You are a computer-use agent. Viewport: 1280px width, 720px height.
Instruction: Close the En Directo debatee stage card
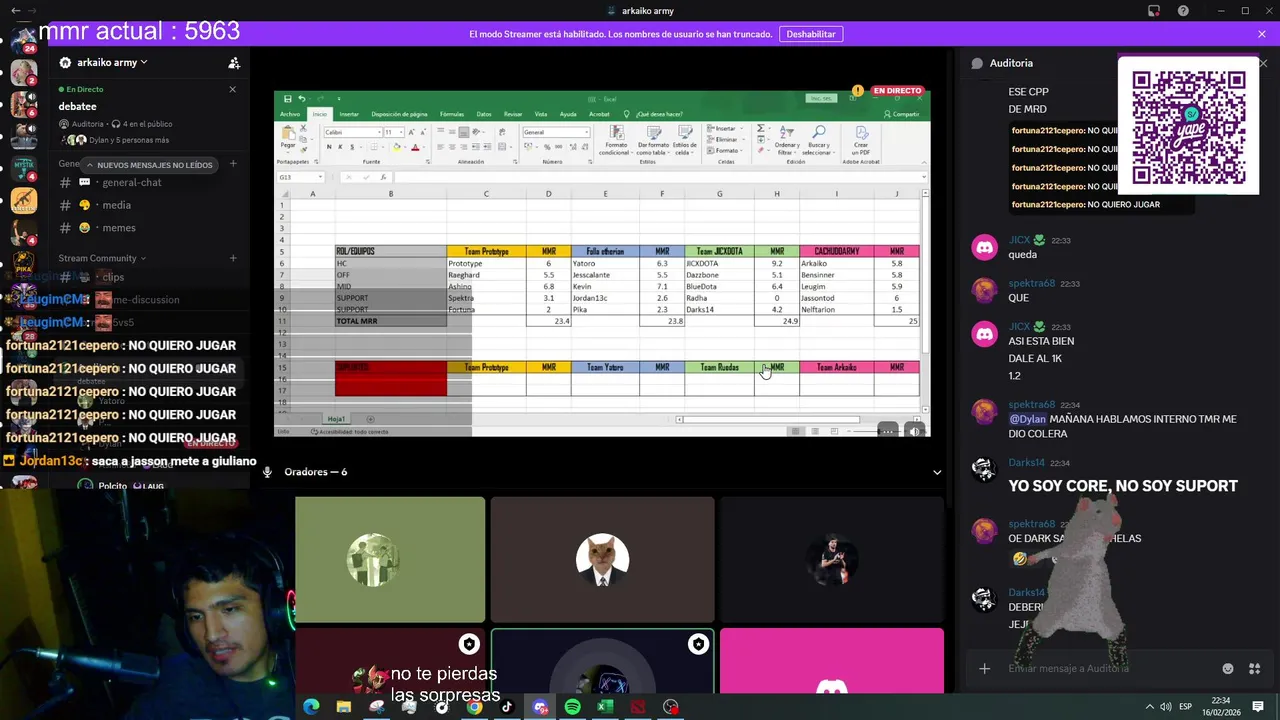(x=233, y=89)
